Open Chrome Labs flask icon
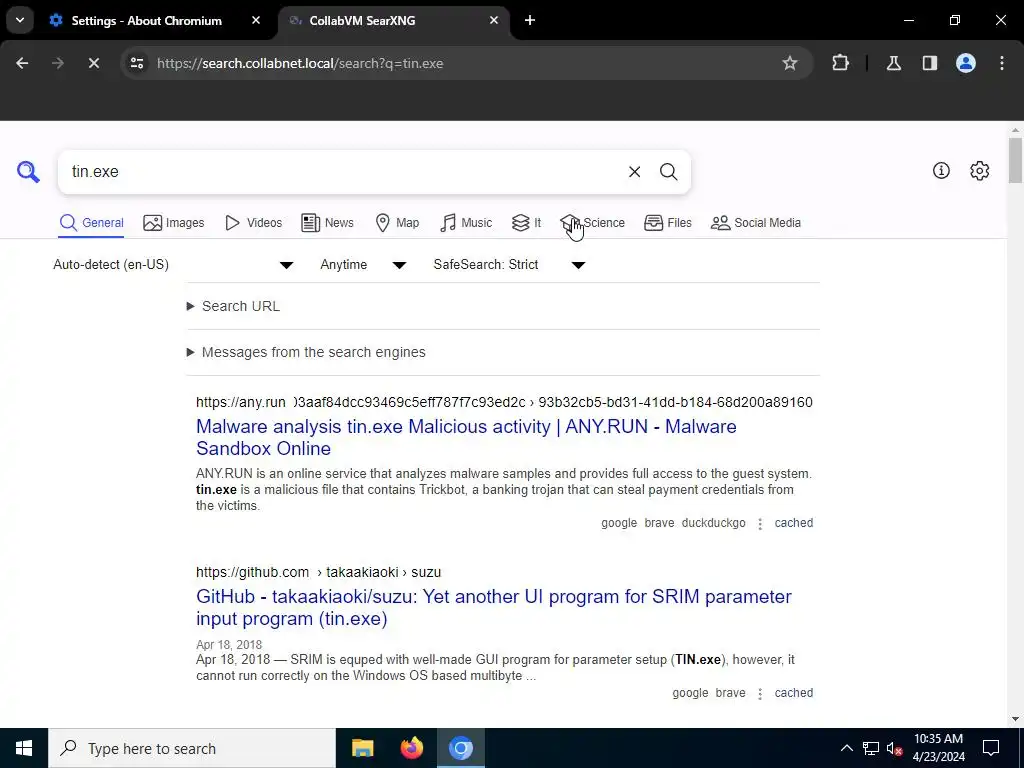1024x768 pixels. pyautogui.click(x=893, y=63)
